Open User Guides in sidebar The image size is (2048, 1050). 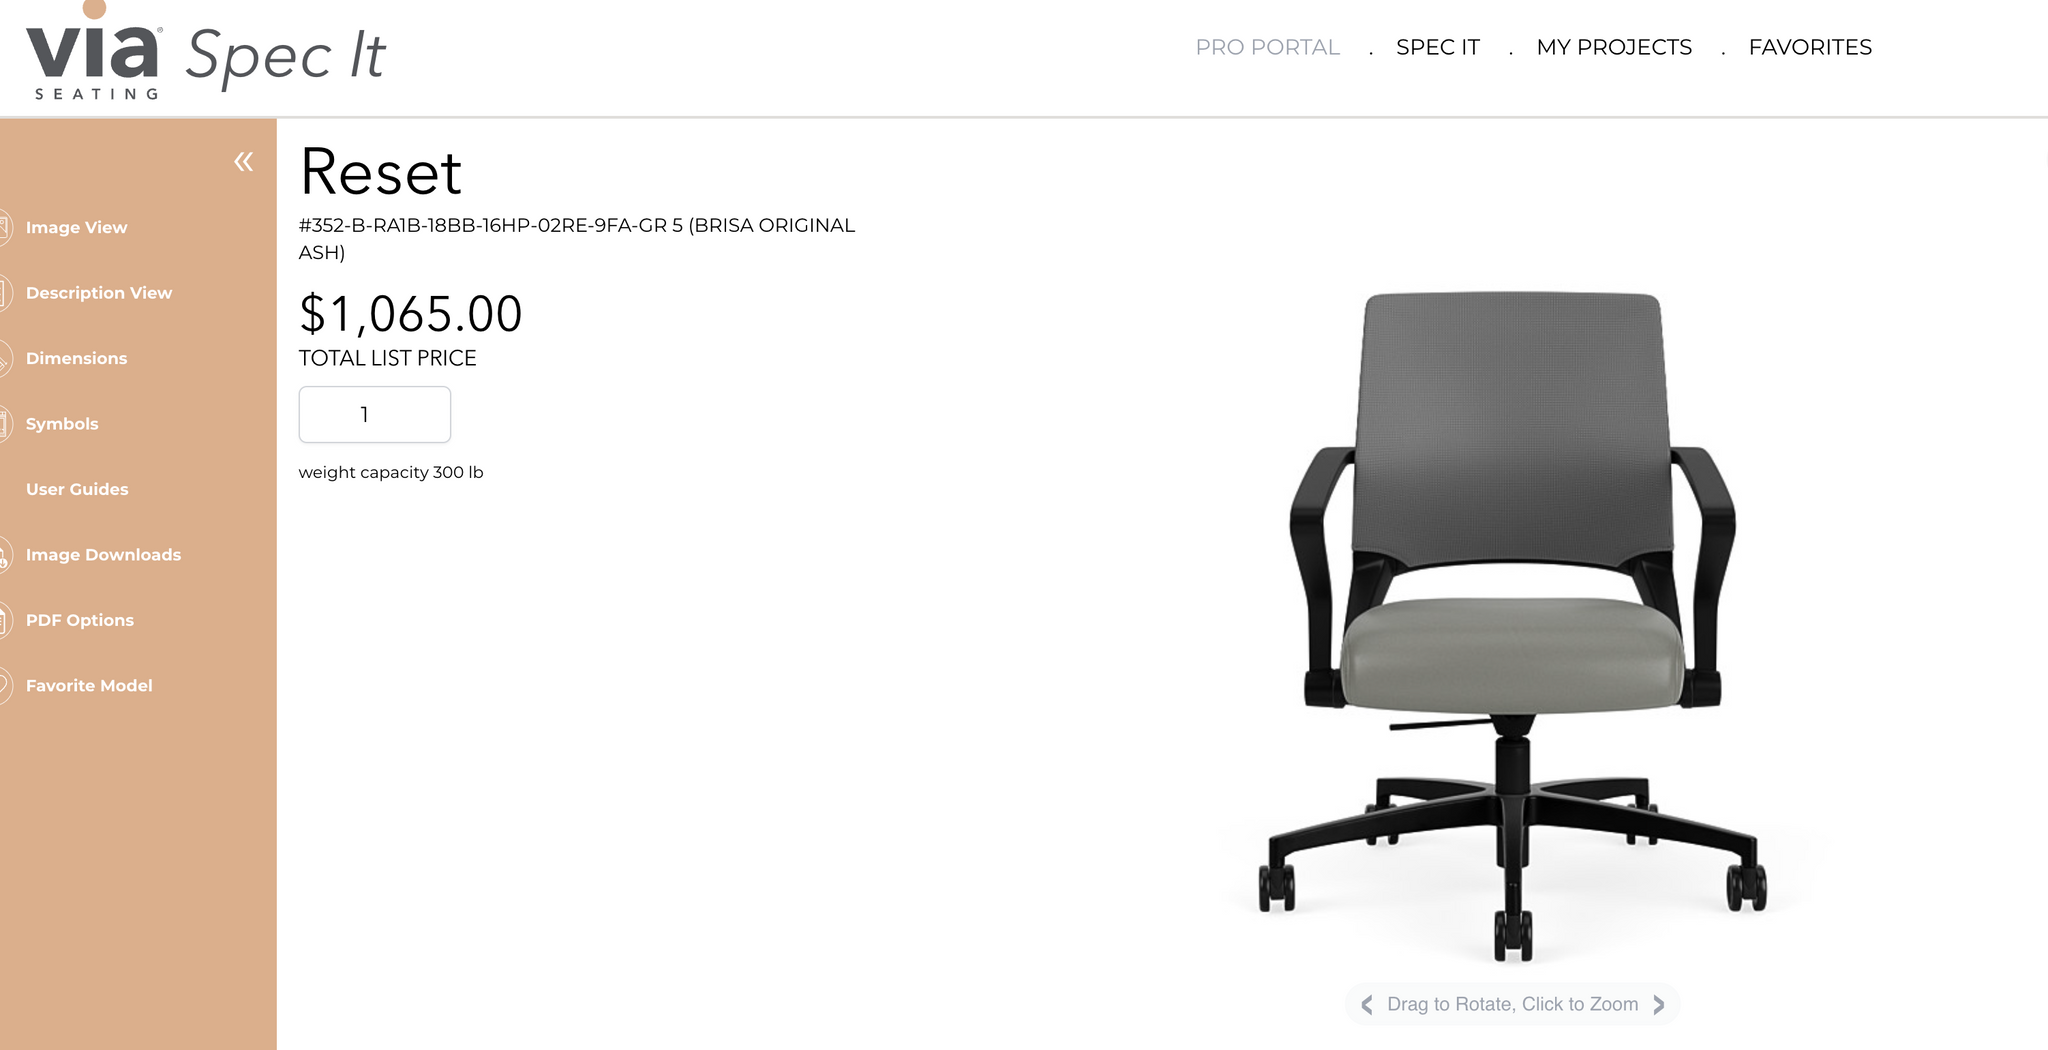pos(77,489)
